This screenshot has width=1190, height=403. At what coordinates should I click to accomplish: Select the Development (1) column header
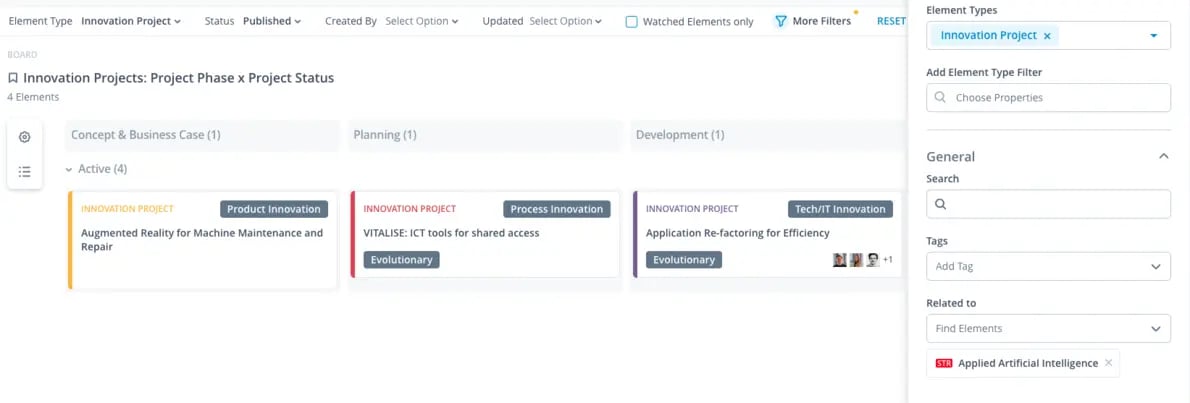767,135
